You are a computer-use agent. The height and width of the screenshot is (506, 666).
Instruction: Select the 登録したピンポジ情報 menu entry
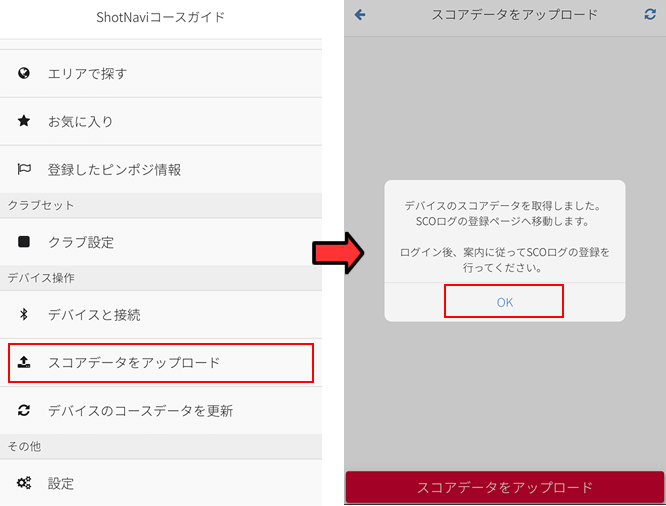pyautogui.click(x=114, y=170)
